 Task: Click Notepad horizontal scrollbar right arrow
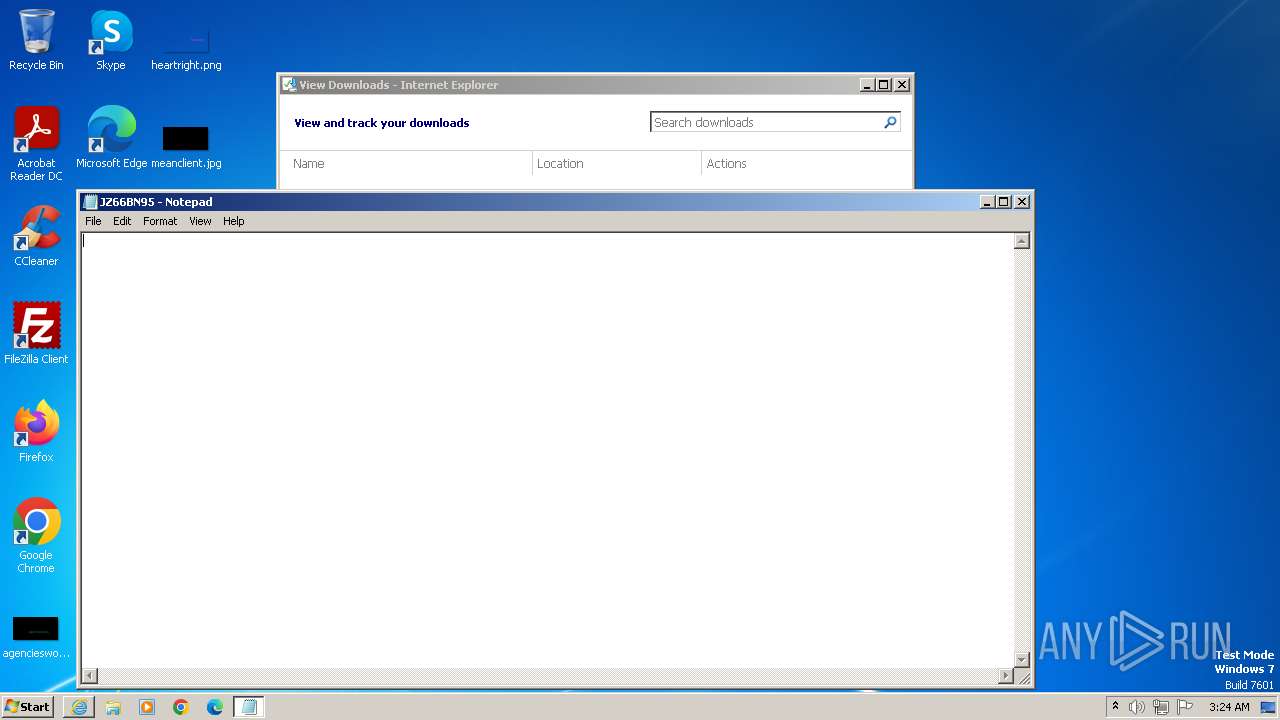click(x=1005, y=676)
